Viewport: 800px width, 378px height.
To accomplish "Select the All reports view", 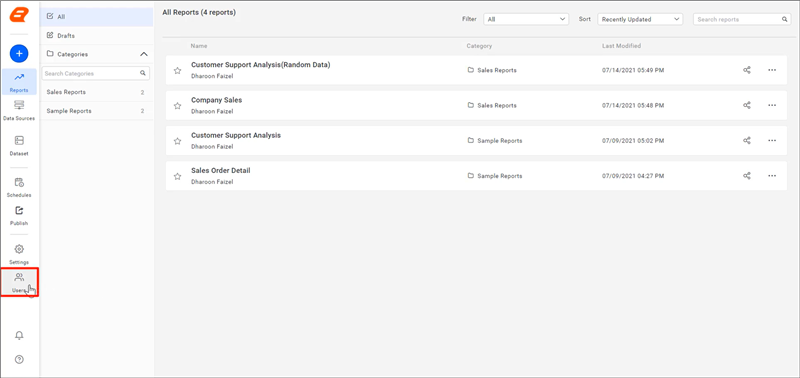I will [x=96, y=17].
